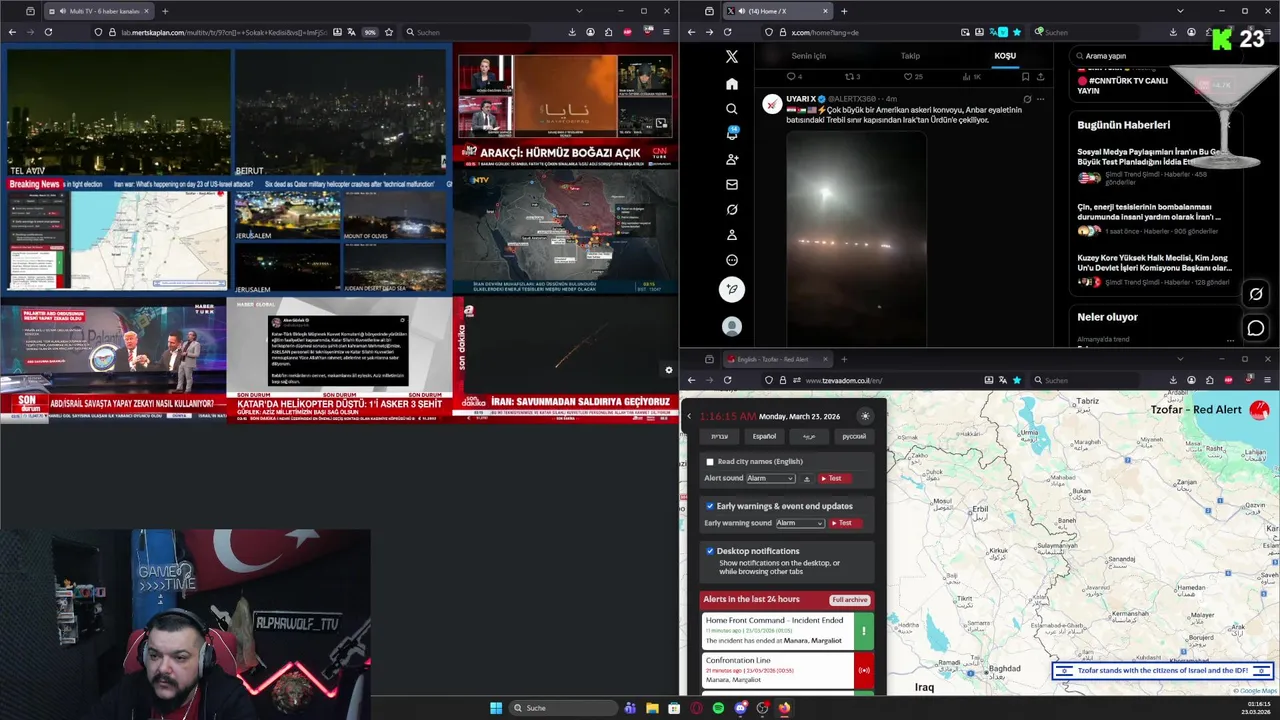Open X profile icon in sidebar
The height and width of the screenshot is (720, 1280).
[732, 235]
